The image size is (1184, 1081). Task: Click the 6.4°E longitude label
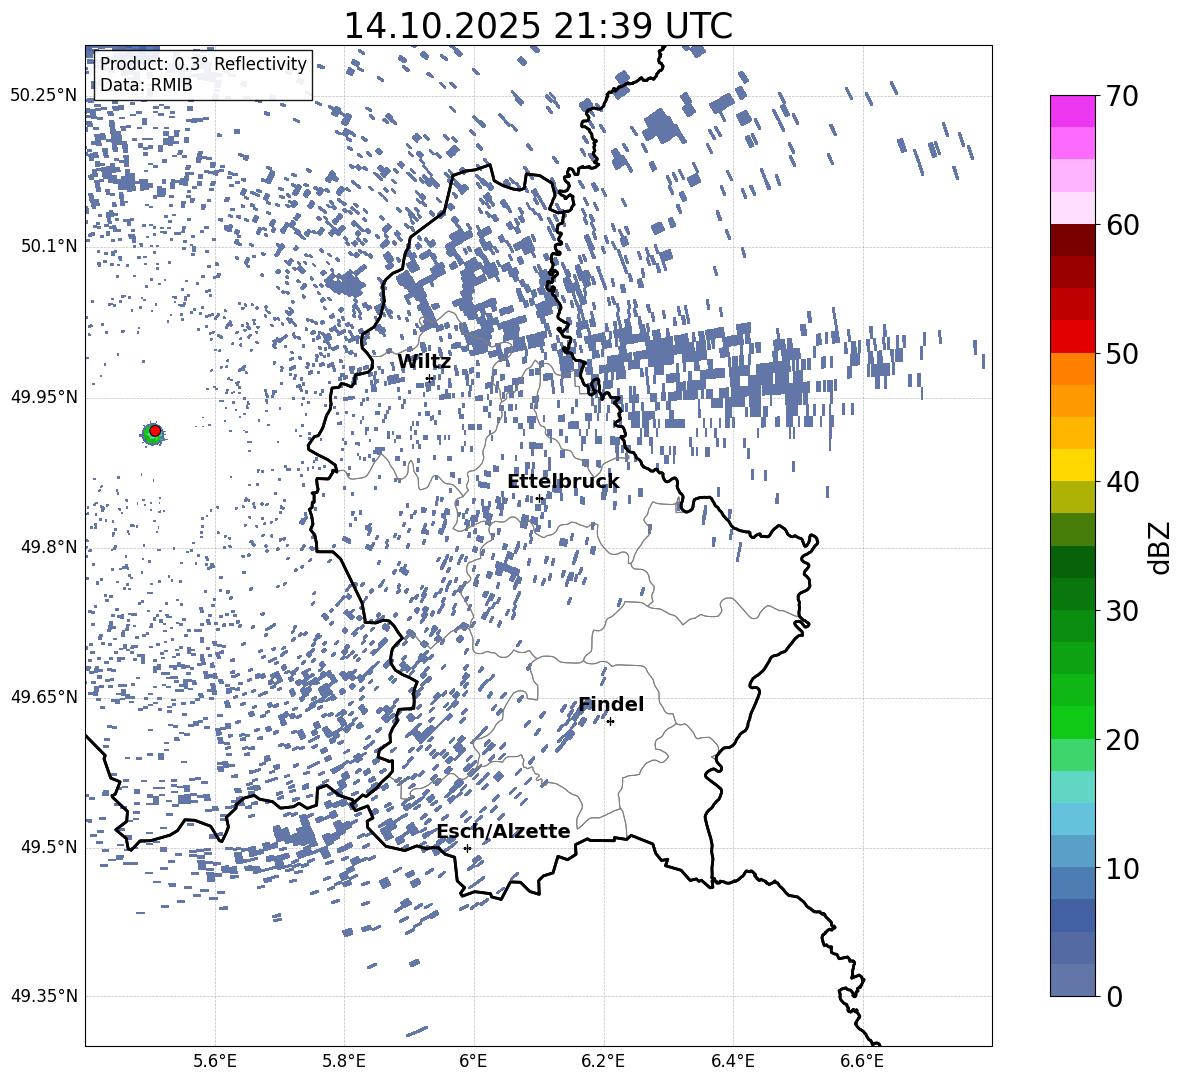pos(732,1061)
